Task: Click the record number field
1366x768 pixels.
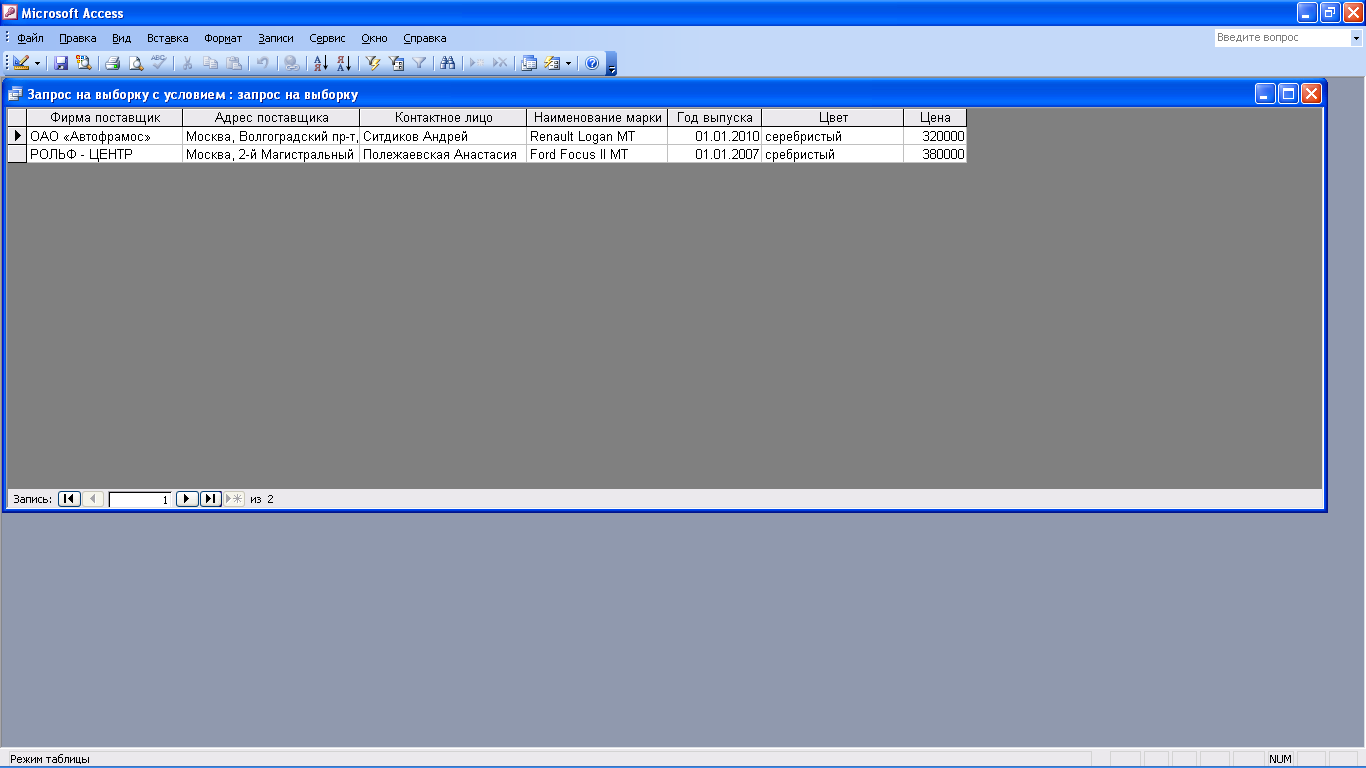Action: [x=140, y=499]
